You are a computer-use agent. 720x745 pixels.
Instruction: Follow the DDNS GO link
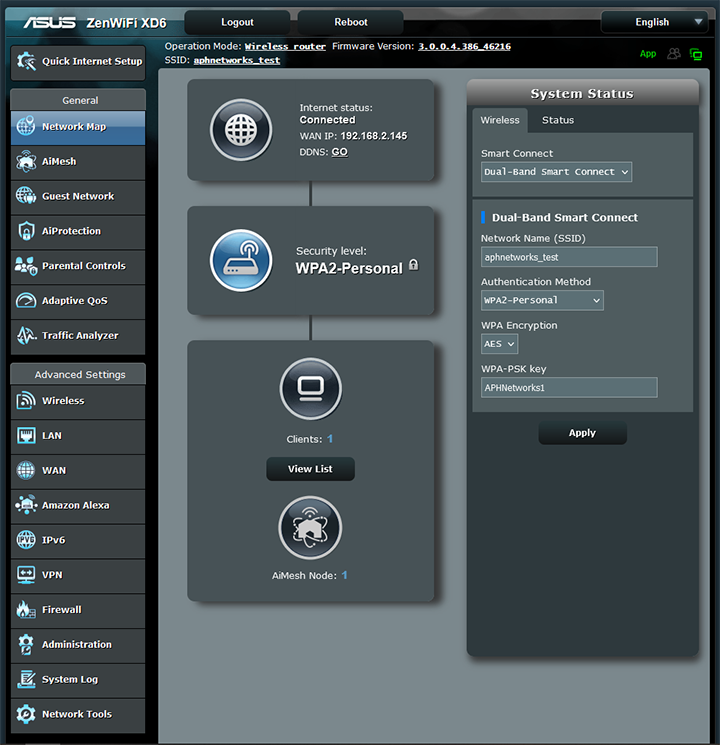coord(340,152)
